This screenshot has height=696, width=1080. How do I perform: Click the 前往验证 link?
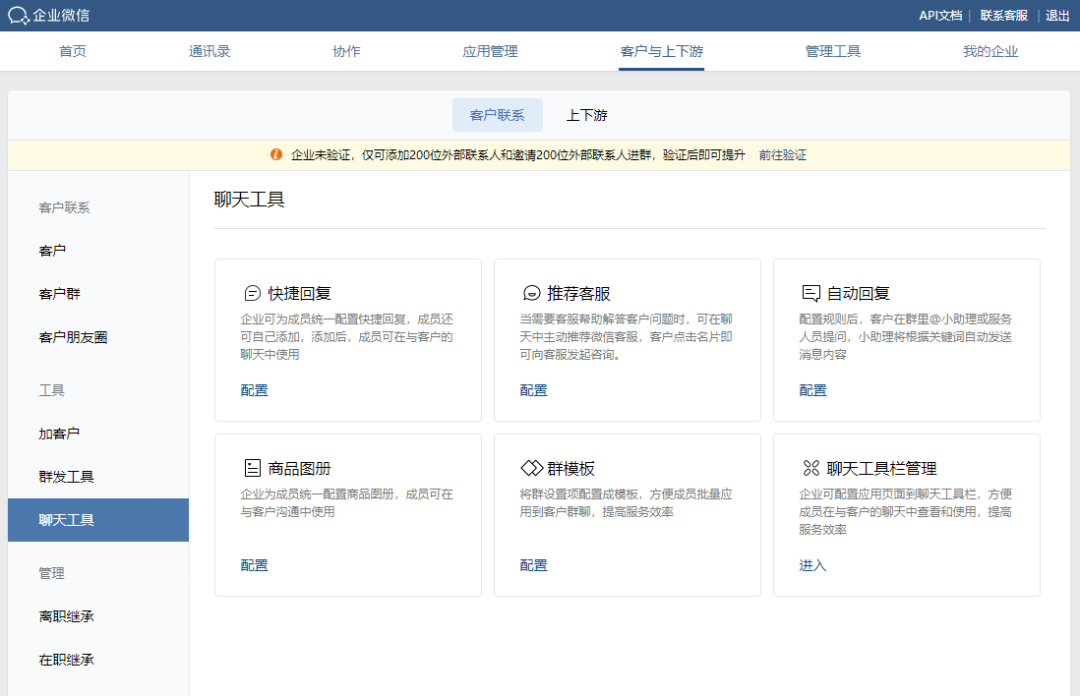pos(782,155)
